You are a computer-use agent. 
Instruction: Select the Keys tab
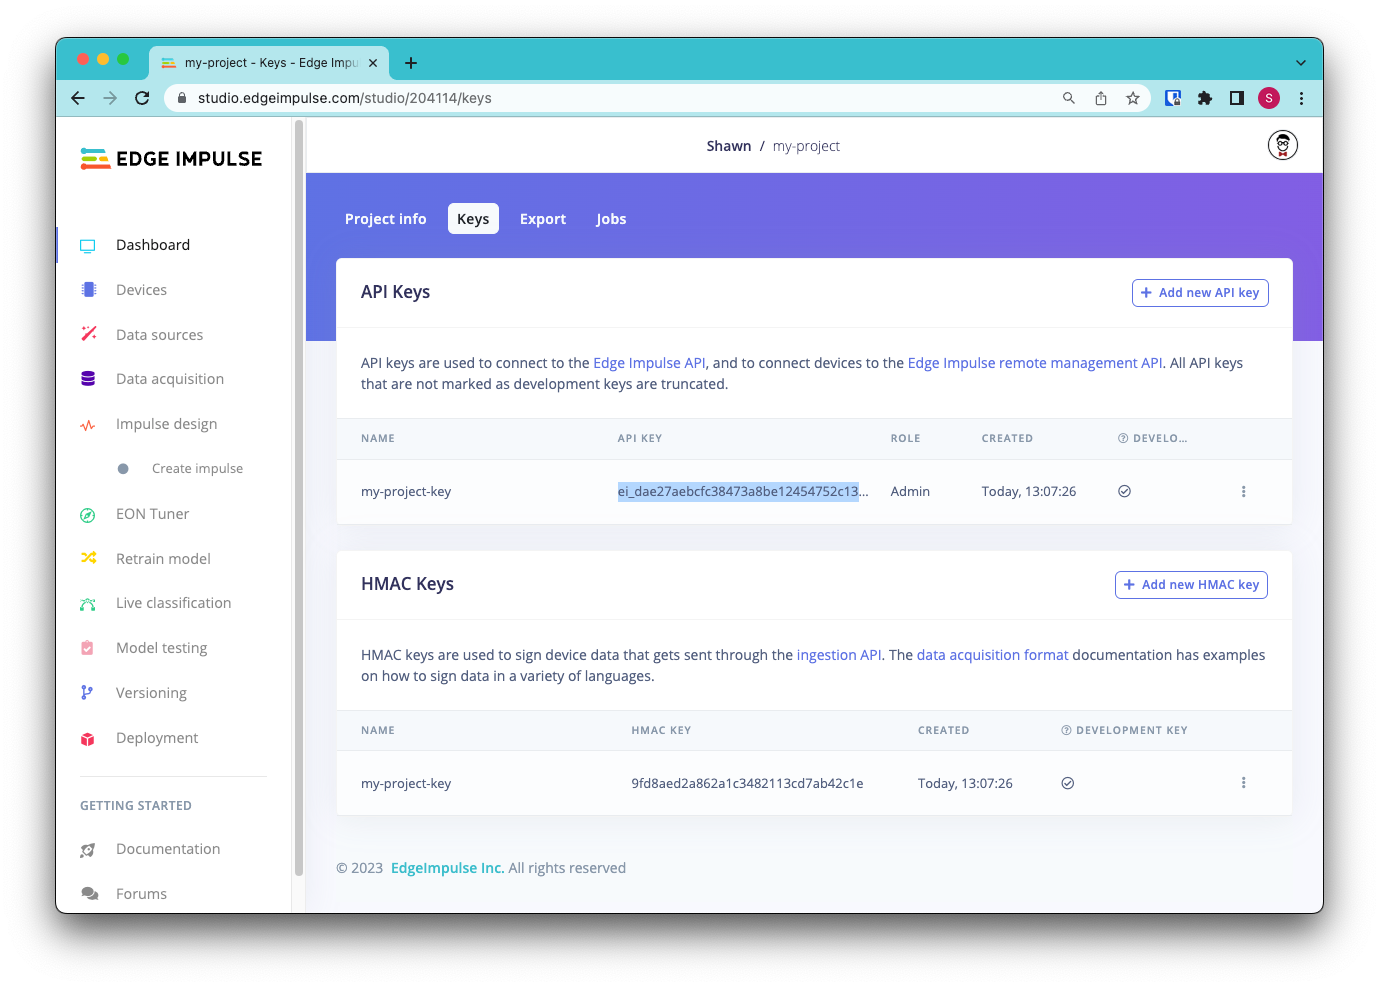tap(473, 219)
